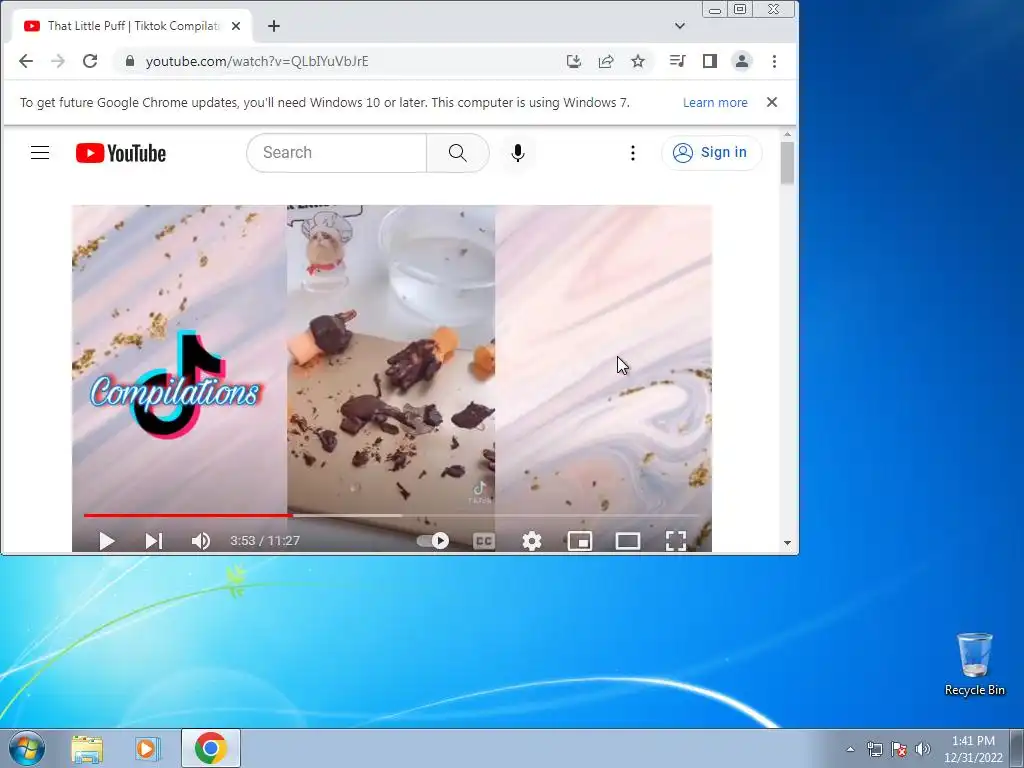Share this page via the share icon

pyautogui.click(x=606, y=61)
